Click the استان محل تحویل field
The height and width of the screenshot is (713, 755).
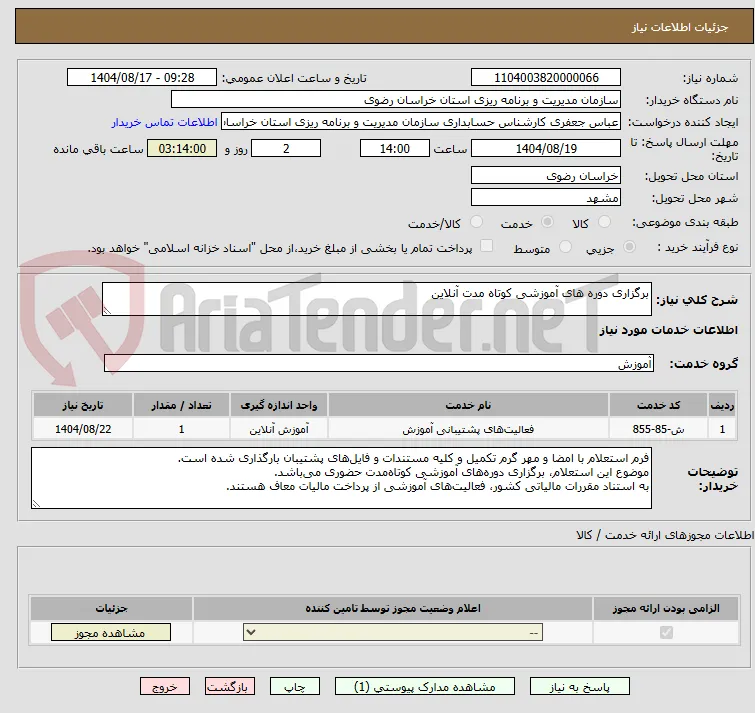coord(546,176)
